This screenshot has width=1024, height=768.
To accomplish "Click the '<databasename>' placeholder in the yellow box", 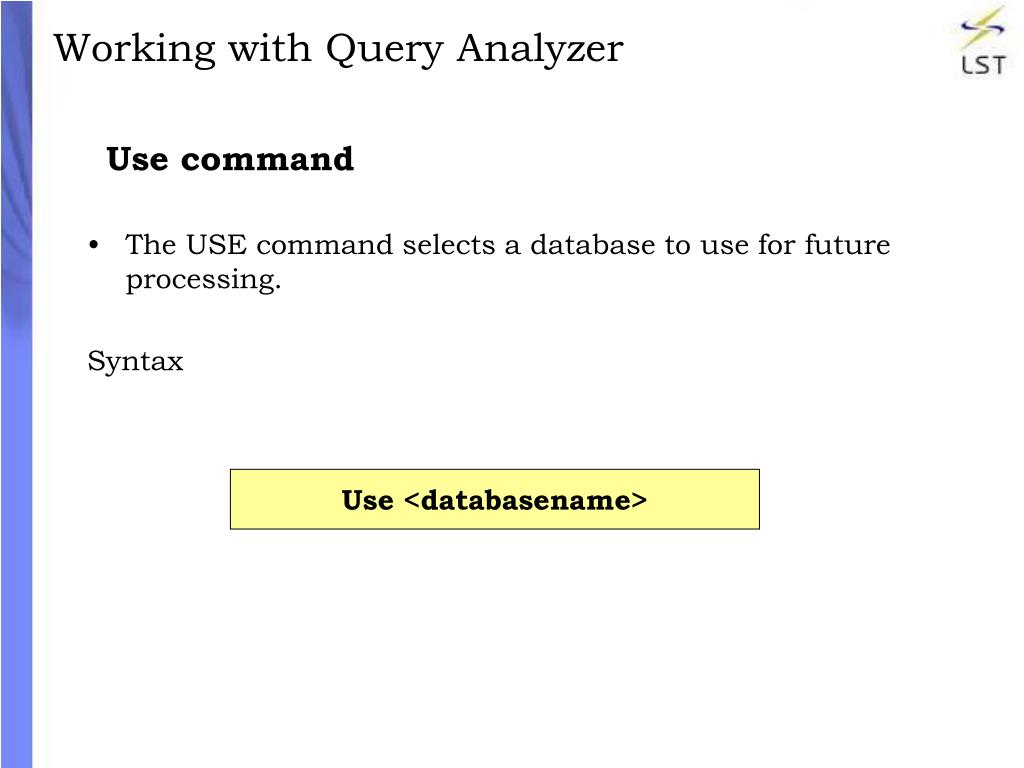I will [526, 500].
